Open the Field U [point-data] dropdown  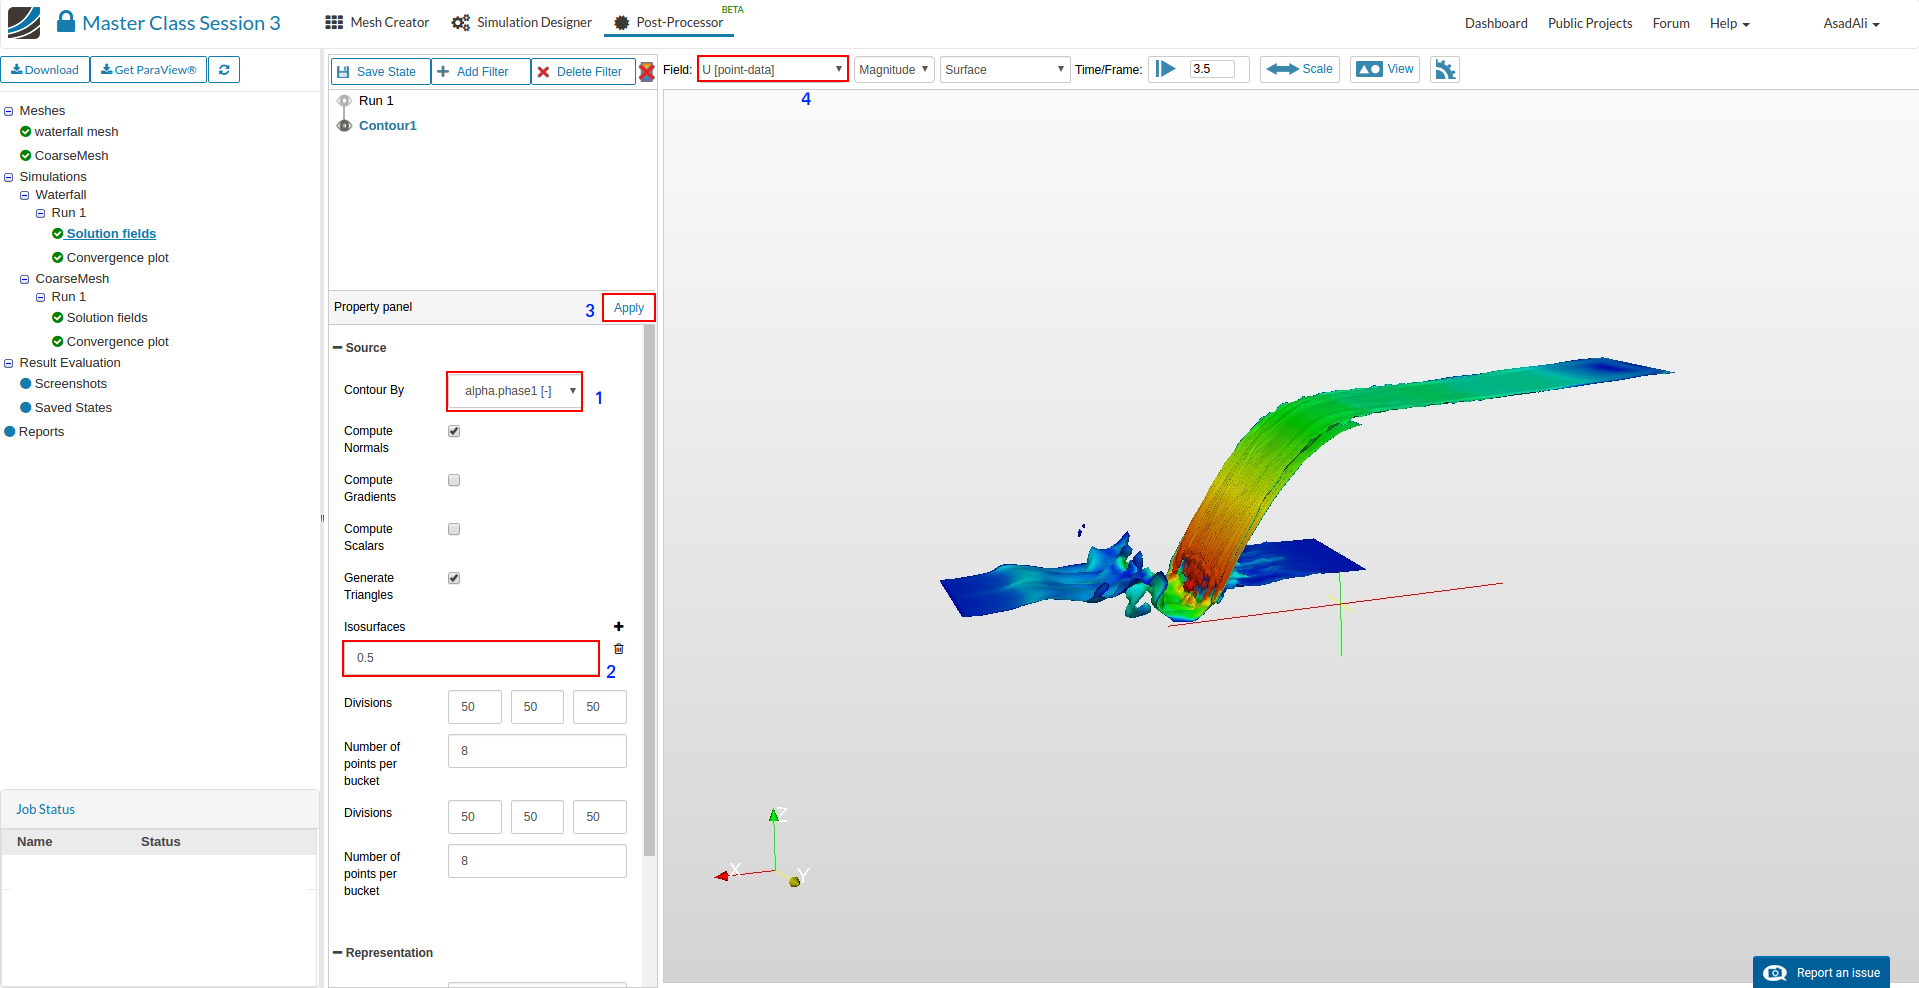tap(772, 70)
